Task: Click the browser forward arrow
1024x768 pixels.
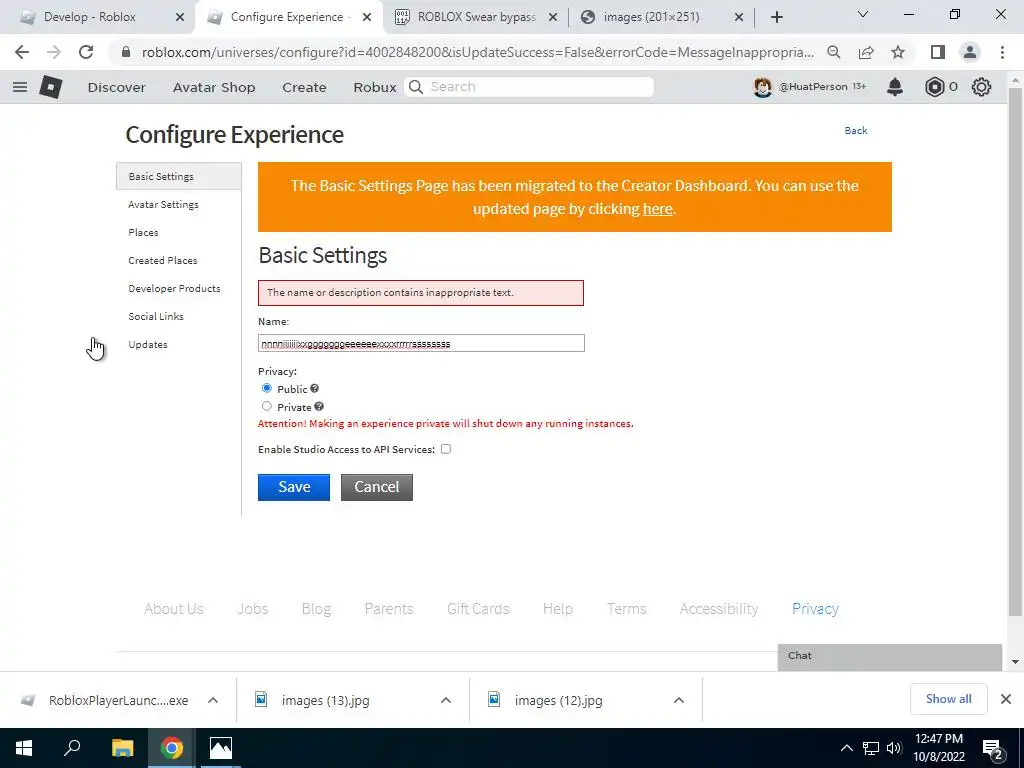Action: coord(54,52)
